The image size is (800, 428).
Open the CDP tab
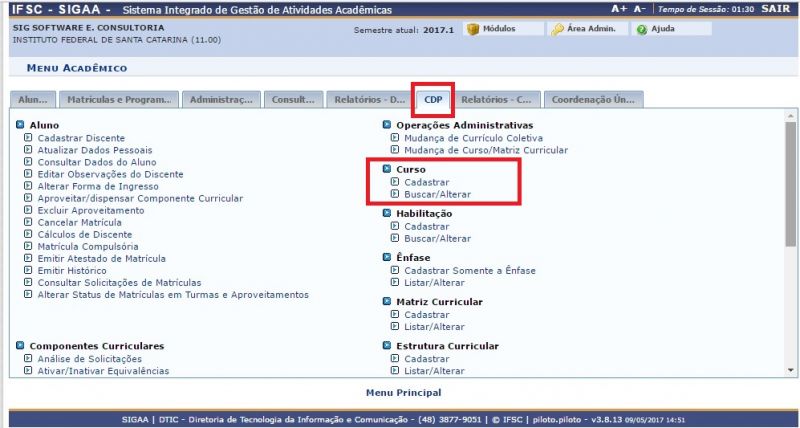tap(433, 100)
